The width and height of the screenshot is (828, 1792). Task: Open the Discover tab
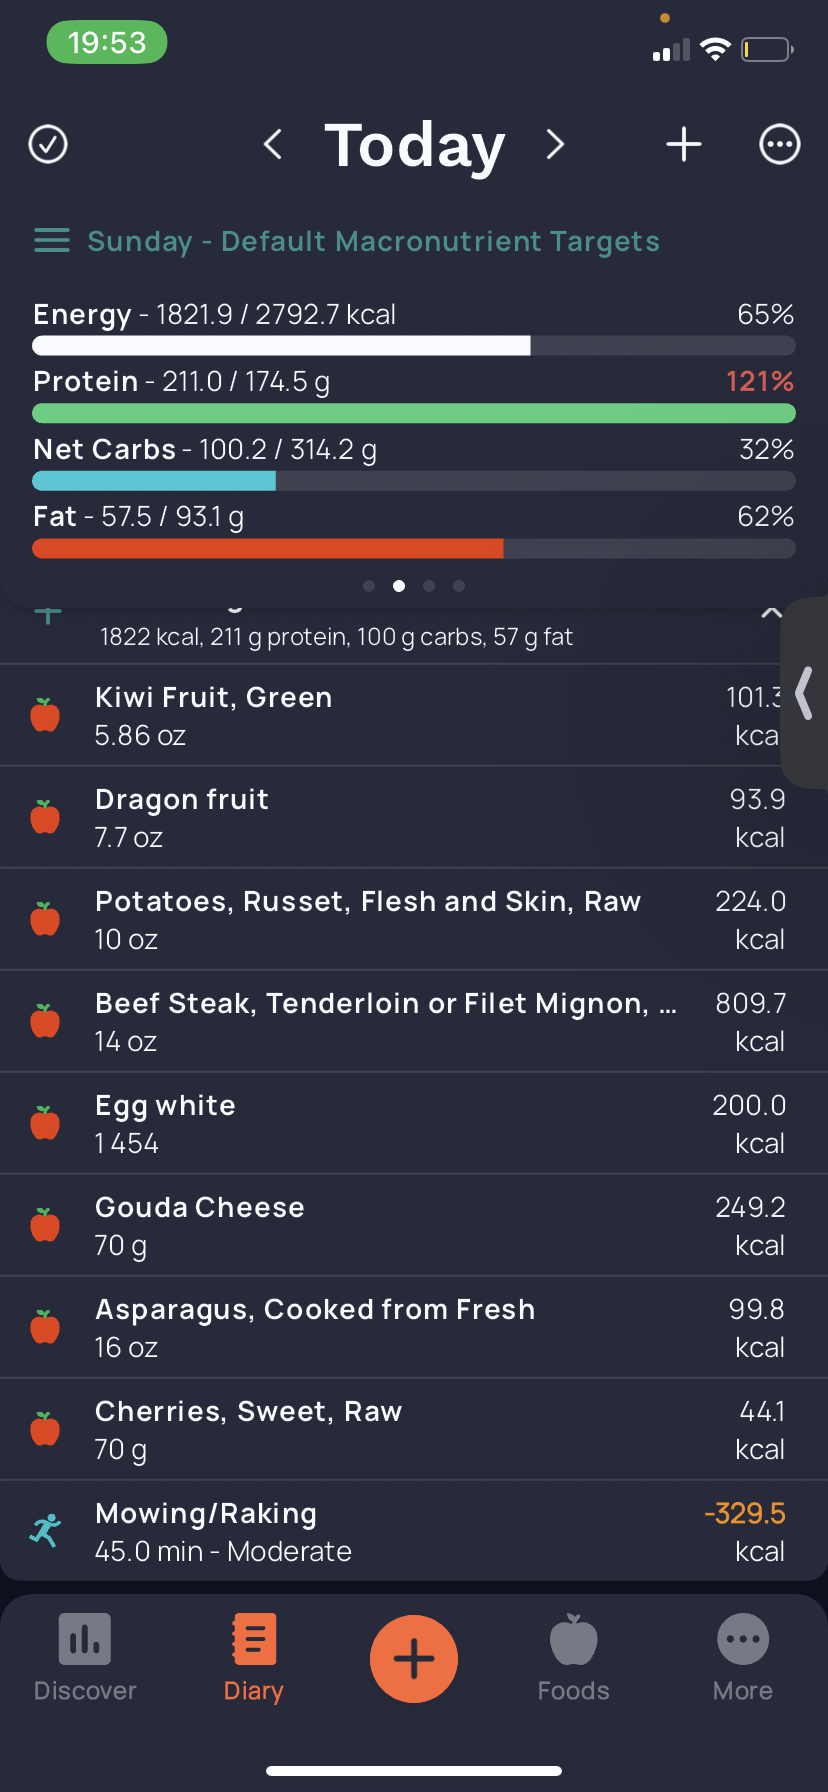point(85,1658)
